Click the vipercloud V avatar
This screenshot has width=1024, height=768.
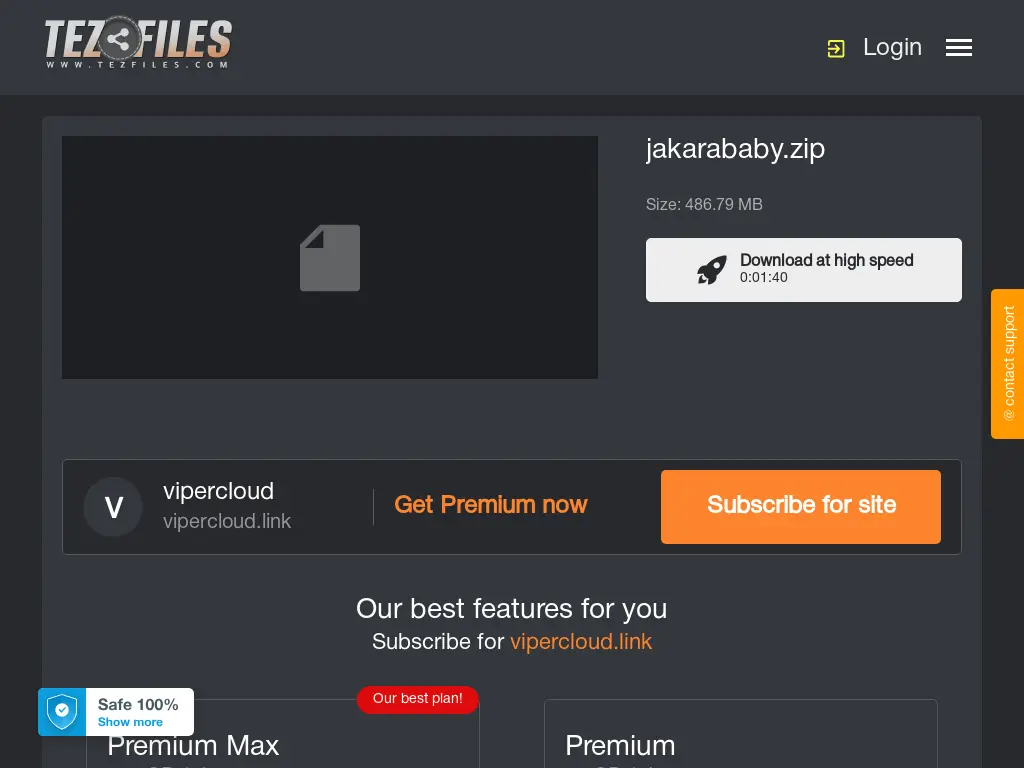pyautogui.click(x=113, y=507)
